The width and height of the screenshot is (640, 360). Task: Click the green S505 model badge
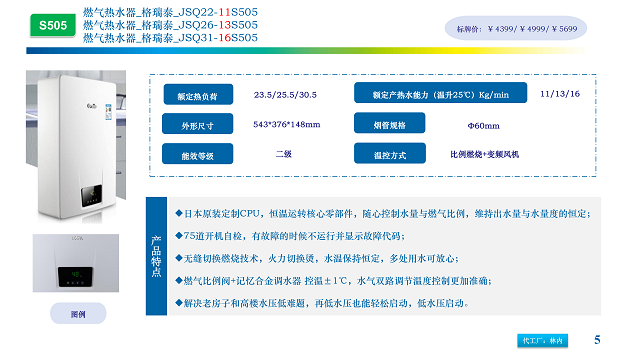point(53,25)
